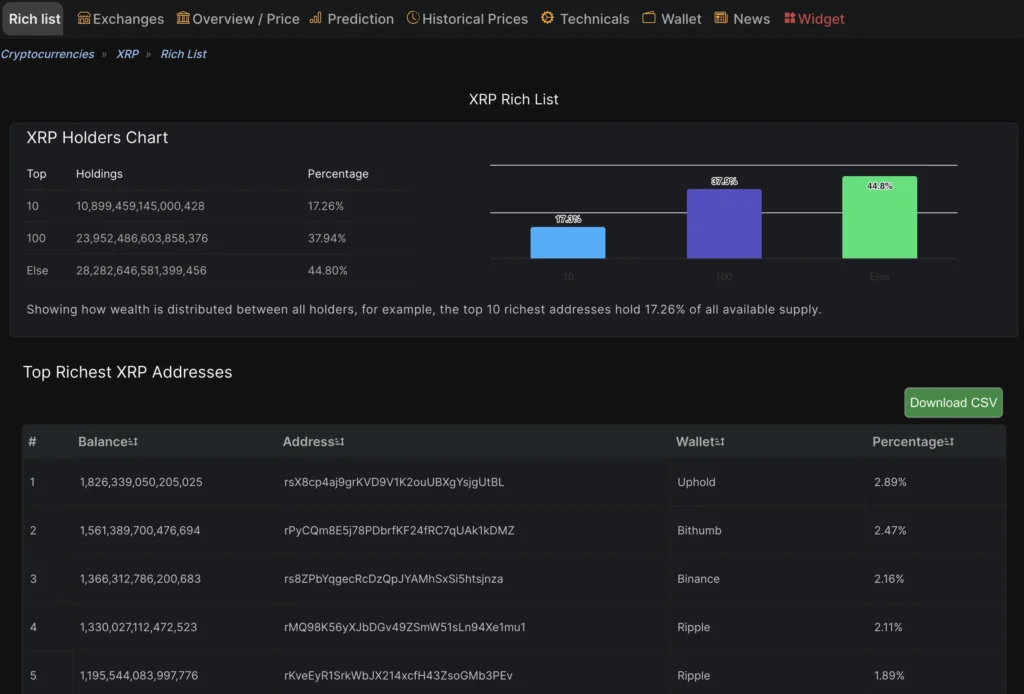Click the Download CSV button
The image size is (1024, 694).
point(953,402)
